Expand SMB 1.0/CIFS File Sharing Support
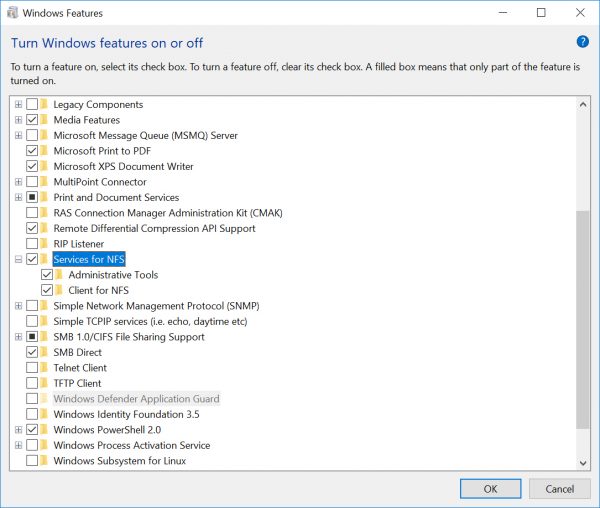This screenshot has height=508, width=600. (18, 337)
